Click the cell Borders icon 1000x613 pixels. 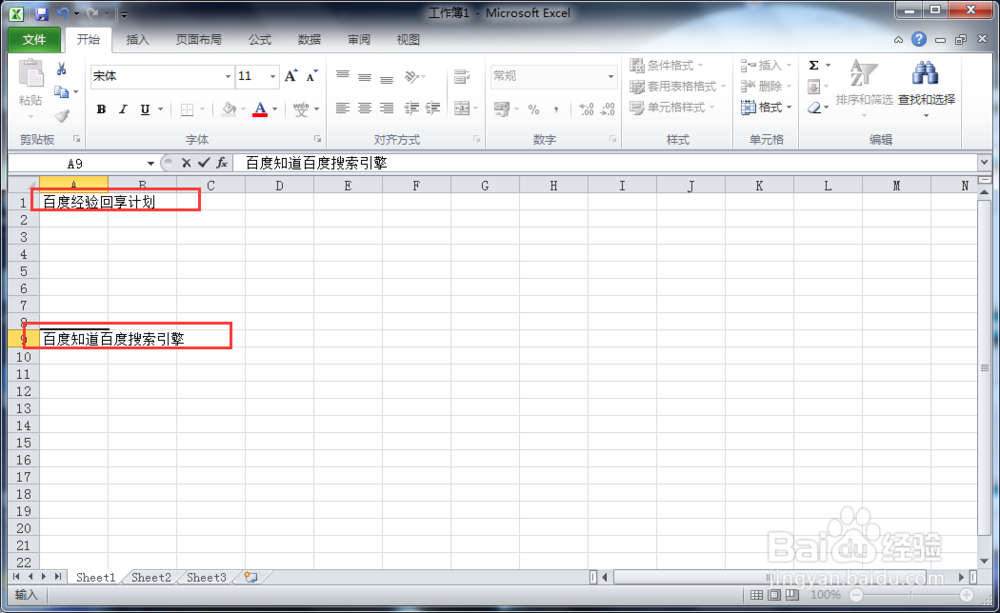187,110
